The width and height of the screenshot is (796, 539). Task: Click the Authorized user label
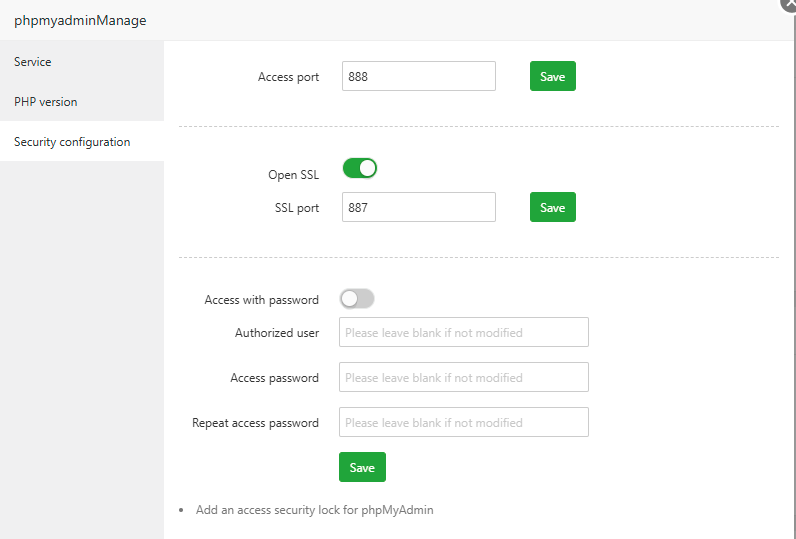pyautogui.click(x=277, y=333)
